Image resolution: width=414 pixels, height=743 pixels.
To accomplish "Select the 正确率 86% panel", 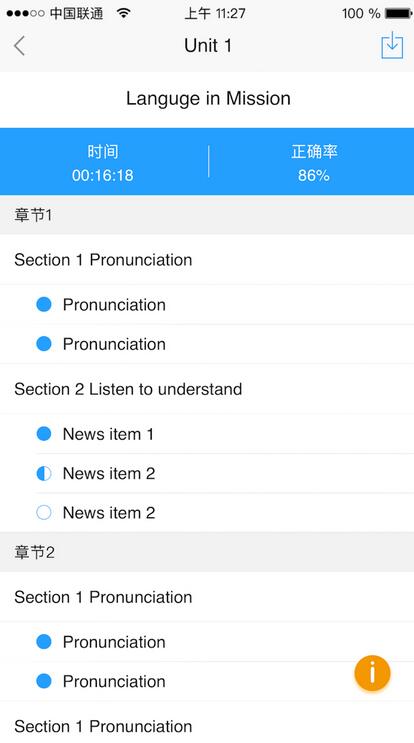I will (x=312, y=162).
